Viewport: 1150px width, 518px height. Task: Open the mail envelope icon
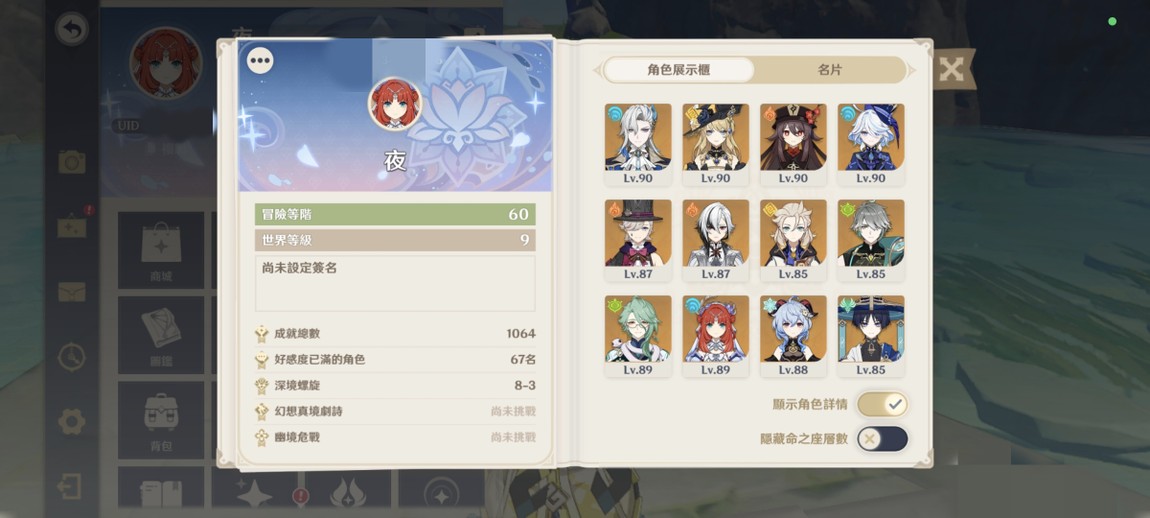72,292
